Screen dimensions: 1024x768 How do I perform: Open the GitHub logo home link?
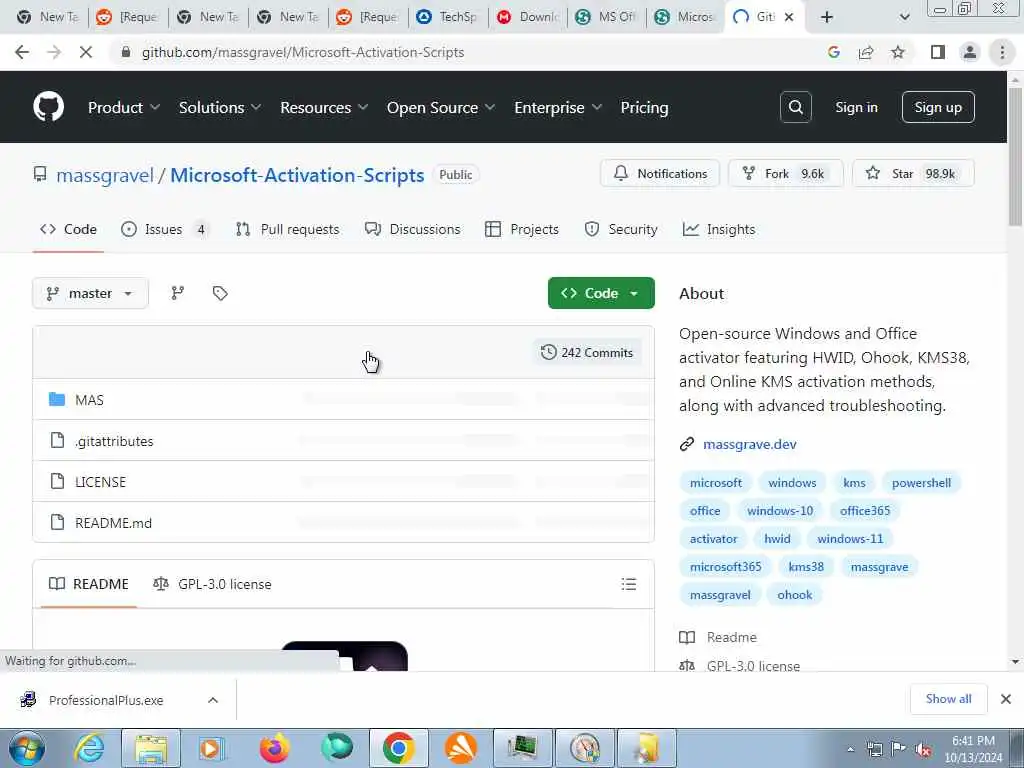[48, 107]
